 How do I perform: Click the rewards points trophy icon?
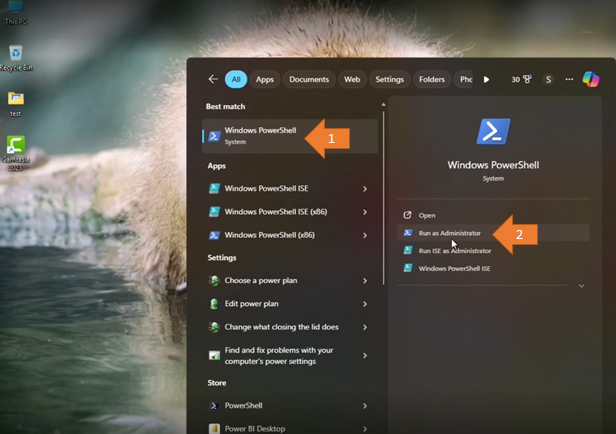click(527, 79)
